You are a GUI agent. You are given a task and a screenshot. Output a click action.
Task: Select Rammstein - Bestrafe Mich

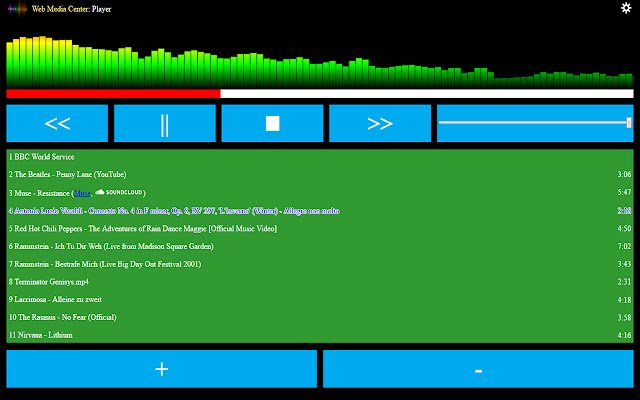[x=320, y=264]
